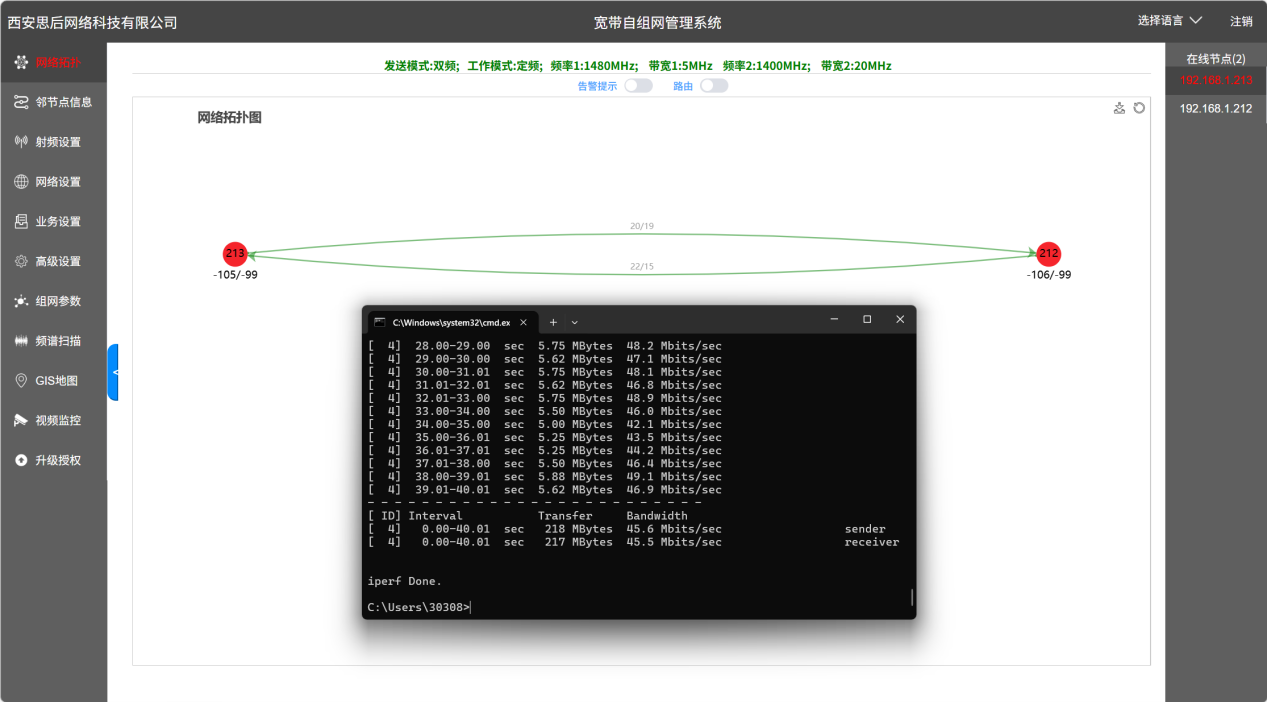Click the 网络设置 globe icon
The height and width of the screenshot is (702, 1267).
21,182
